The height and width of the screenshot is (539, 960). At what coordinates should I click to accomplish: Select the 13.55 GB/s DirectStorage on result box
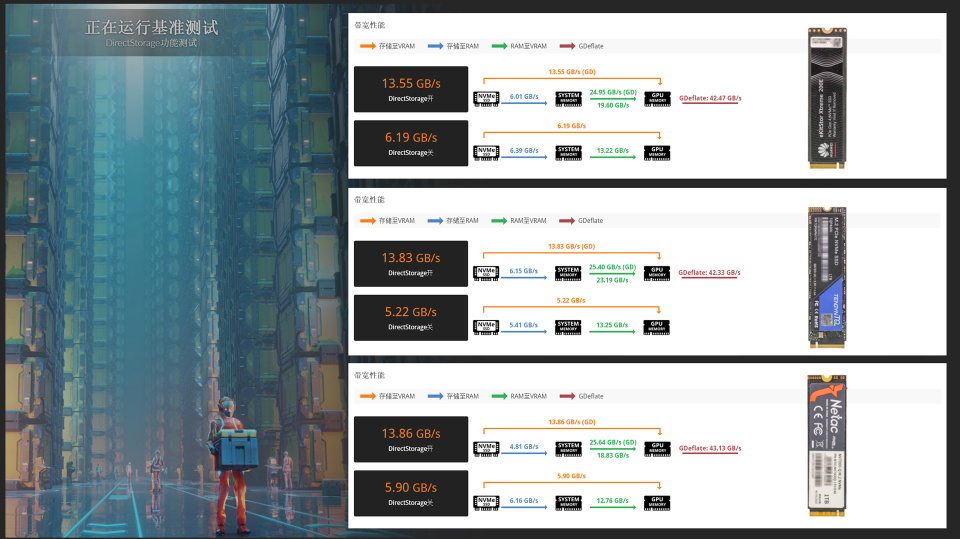coord(411,89)
